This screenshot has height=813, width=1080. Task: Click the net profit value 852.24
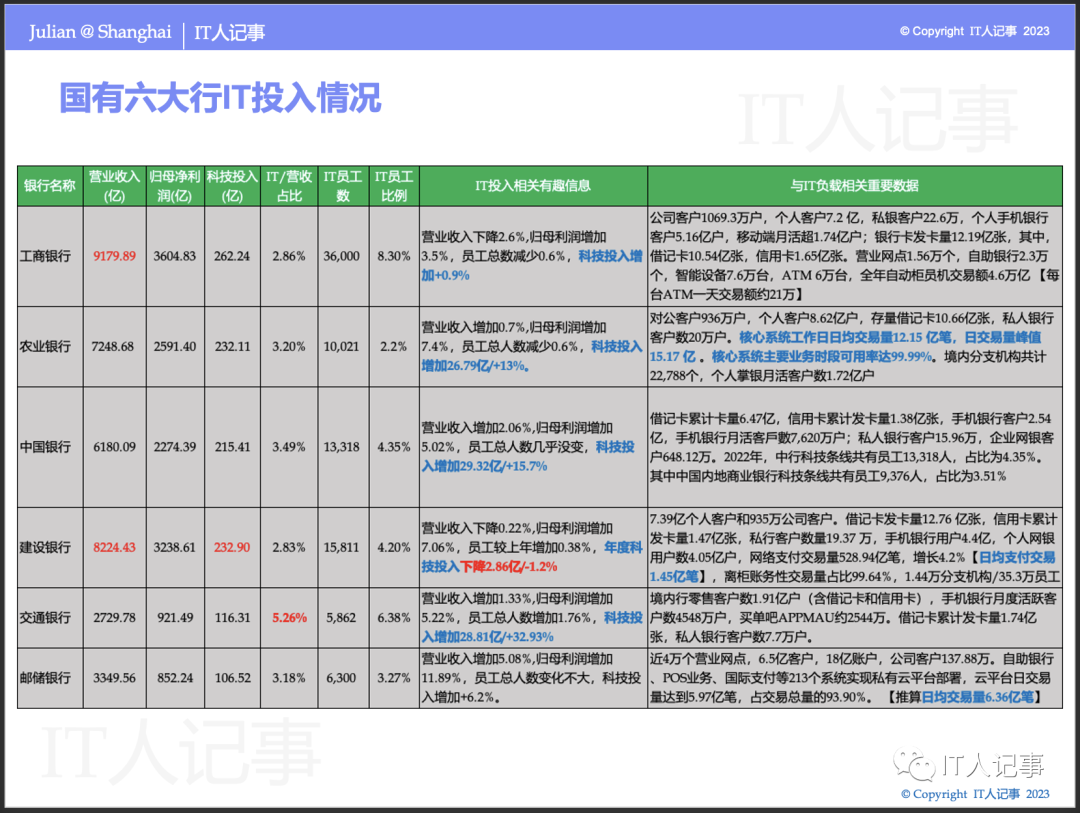tap(175, 678)
